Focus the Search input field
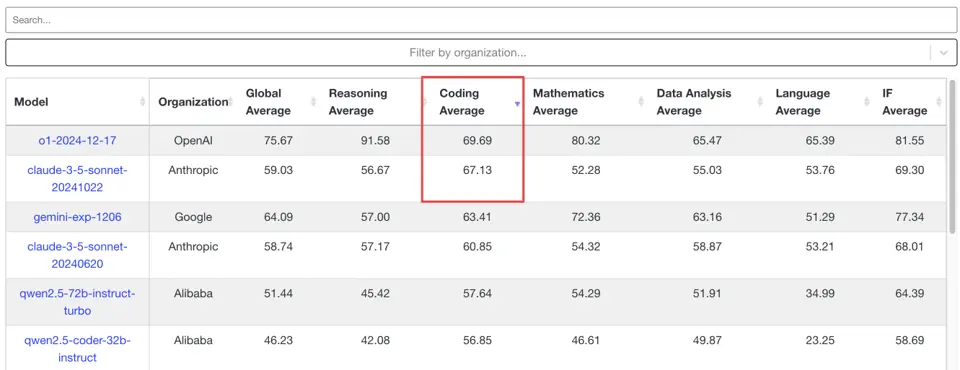Screen dimensions: 960x370 coord(480,20)
